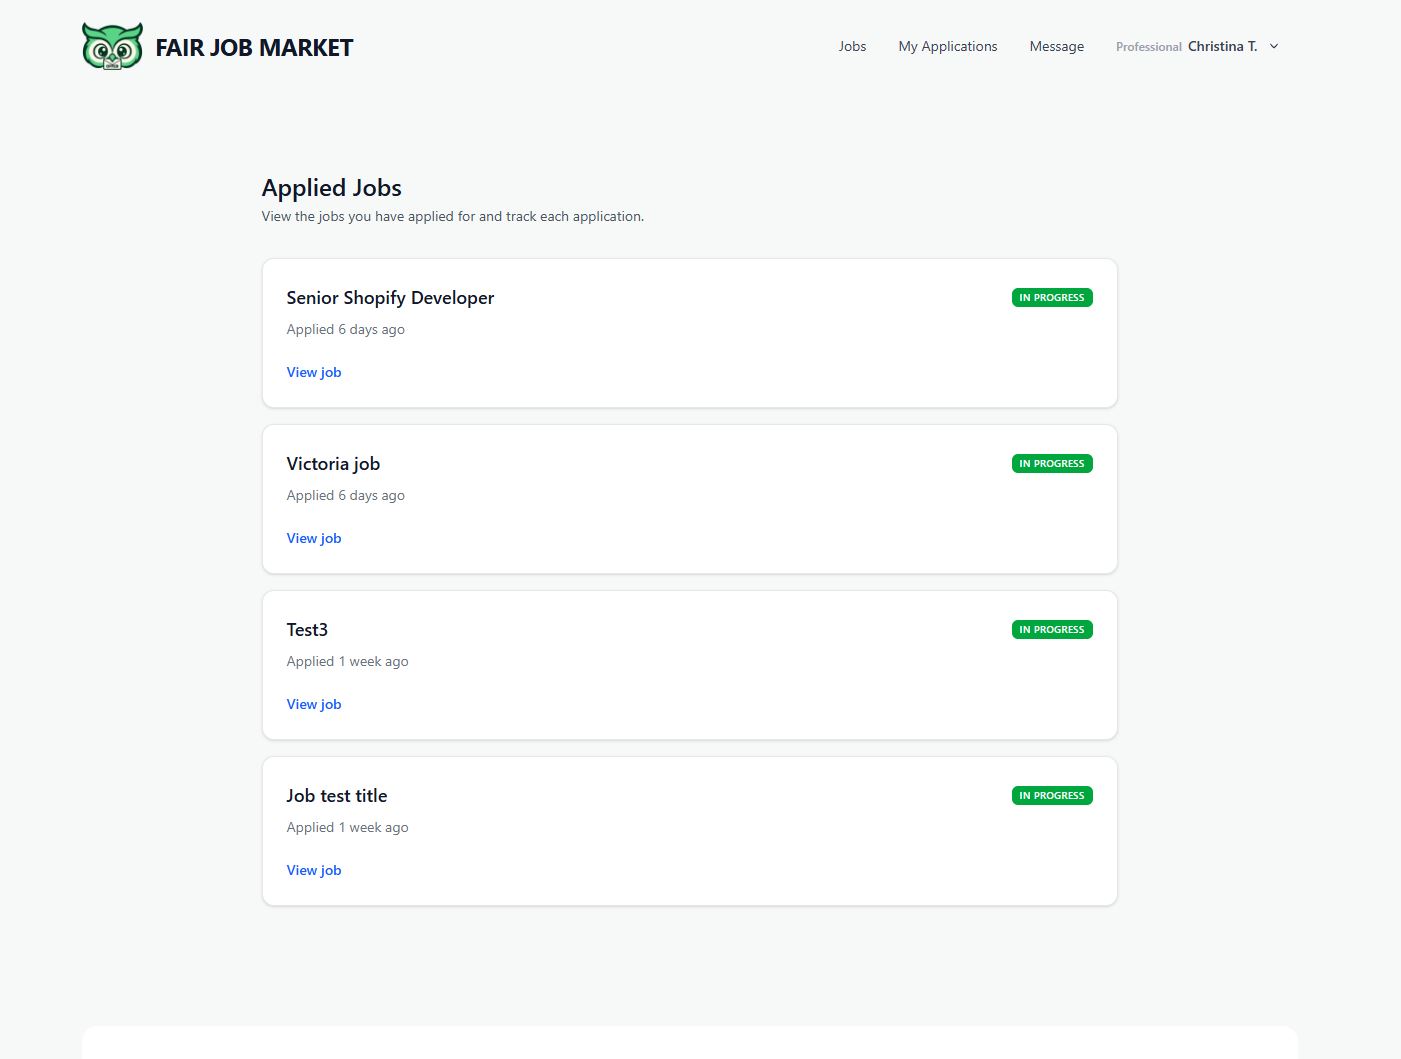The width and height of the screenshot is (1401, 1059).
Task: Click In Progress badge on Victoria job
Action: [x=1052, y=463]
